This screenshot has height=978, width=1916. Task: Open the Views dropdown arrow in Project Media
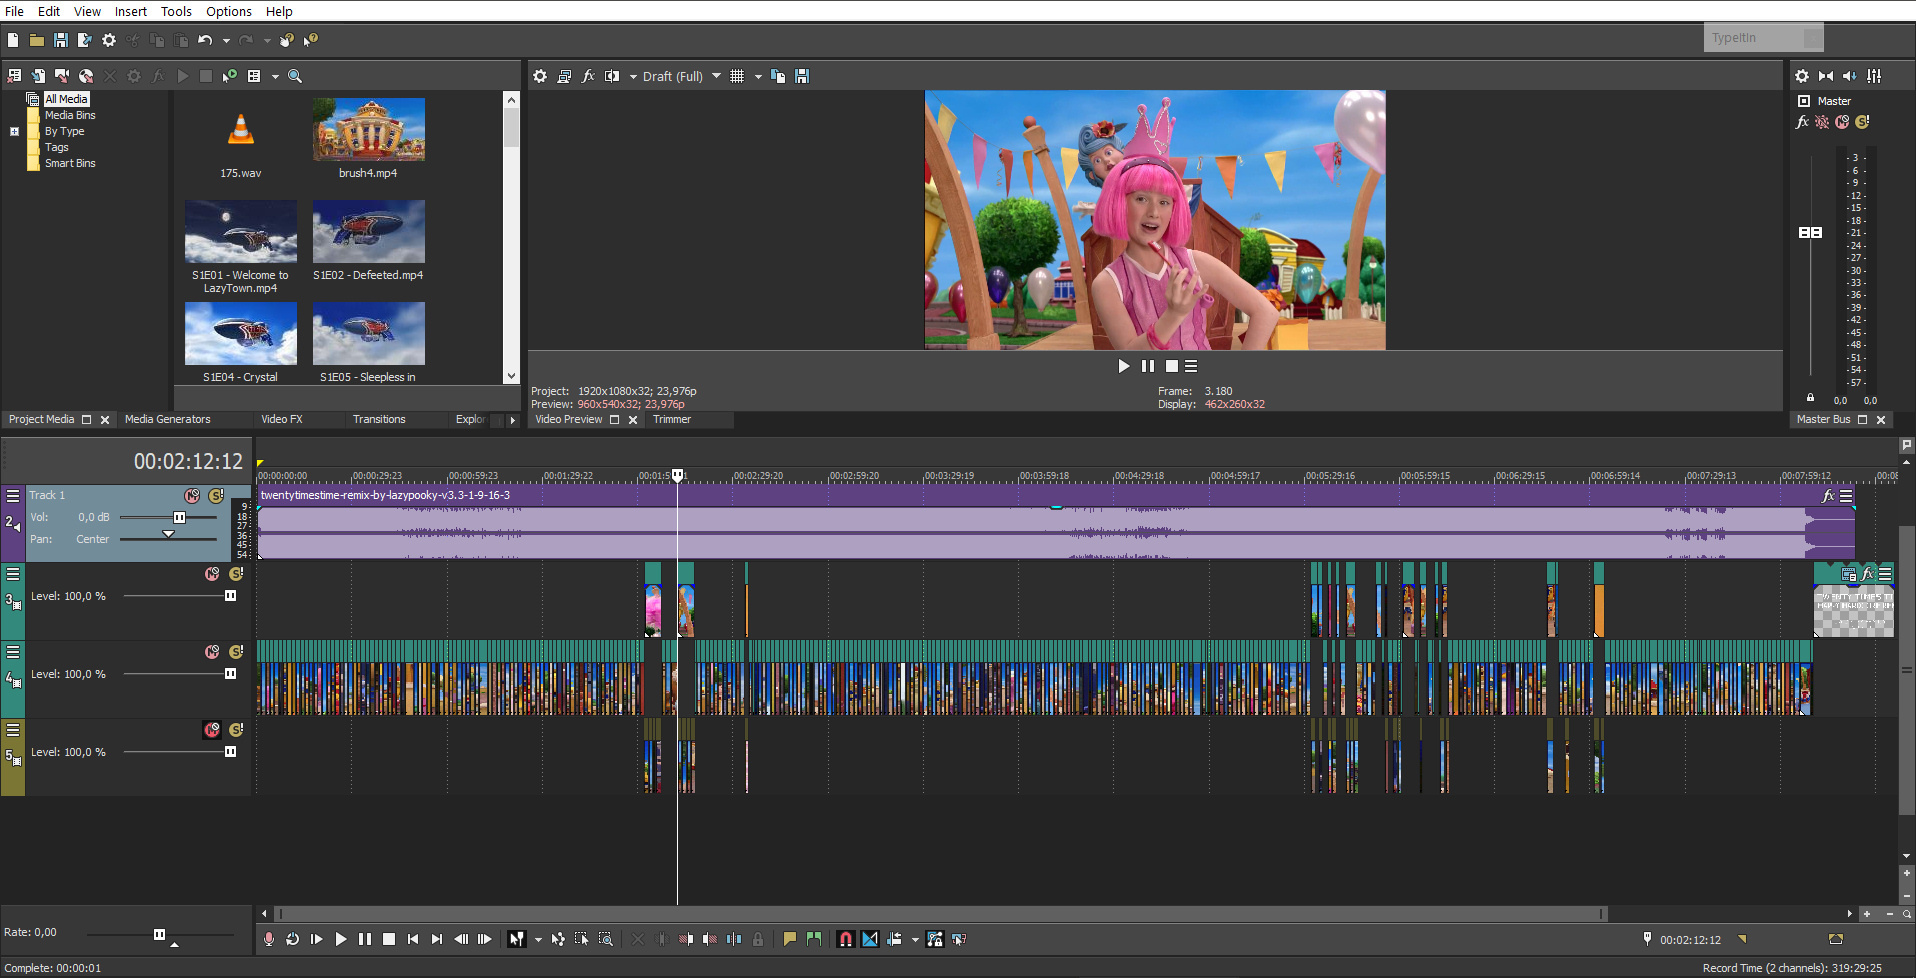[x=275, y=77]
